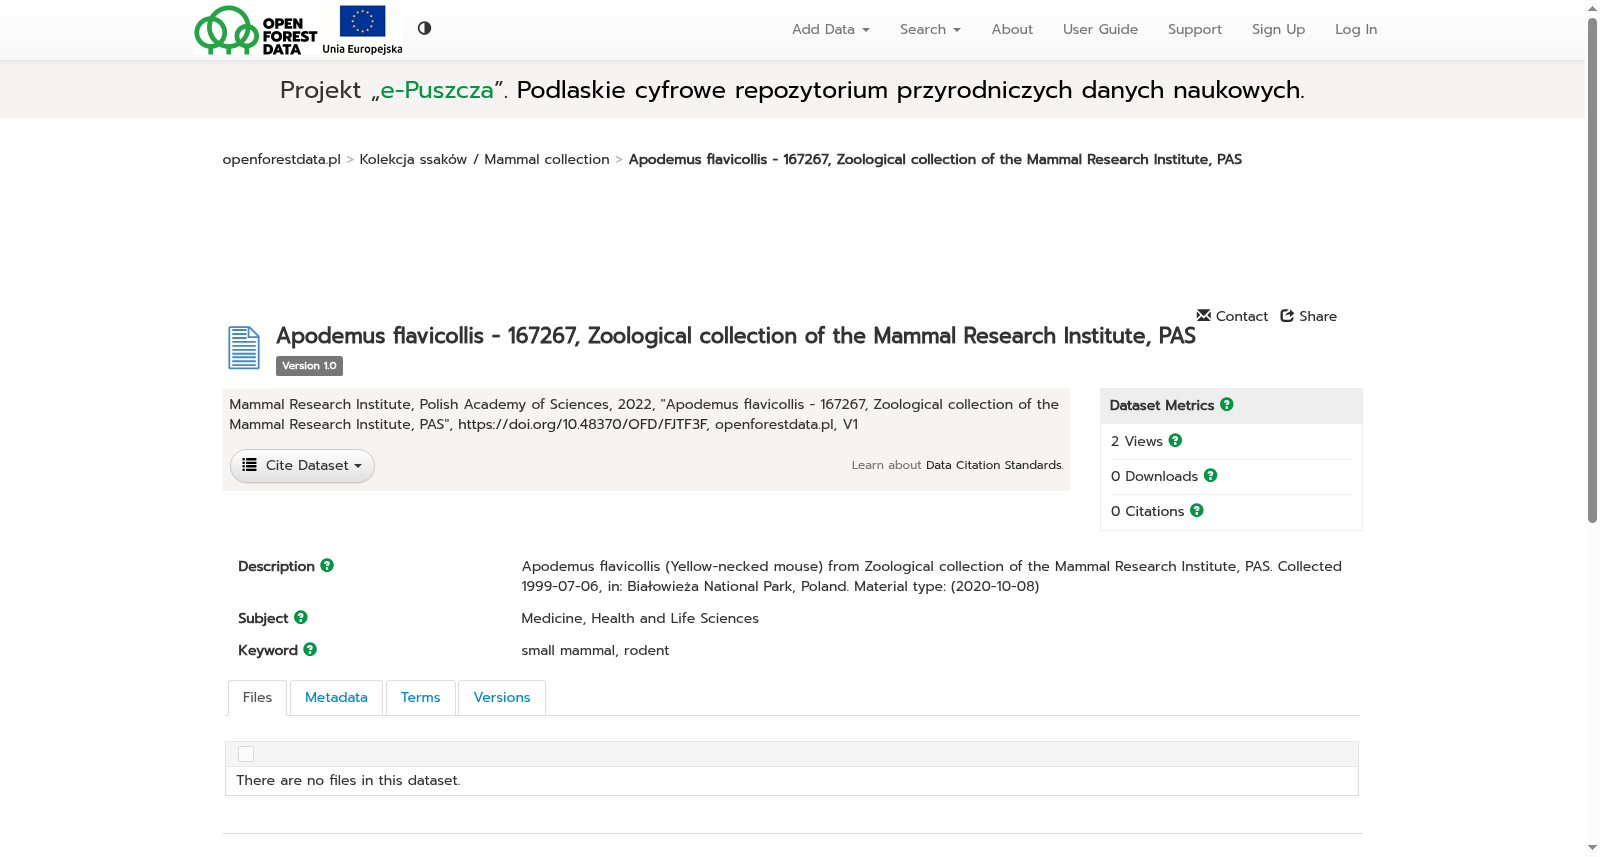Open Data Citation Standards link
Viewport: 1600px width, 857px height.
993,465
